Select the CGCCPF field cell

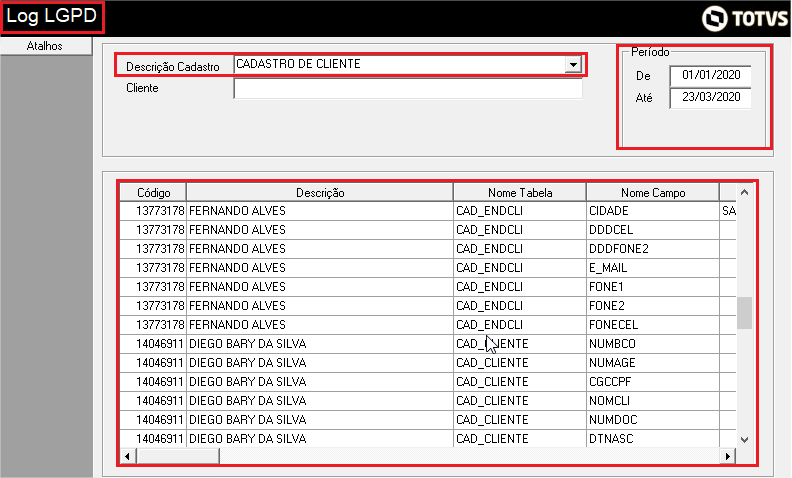(653, 382)
